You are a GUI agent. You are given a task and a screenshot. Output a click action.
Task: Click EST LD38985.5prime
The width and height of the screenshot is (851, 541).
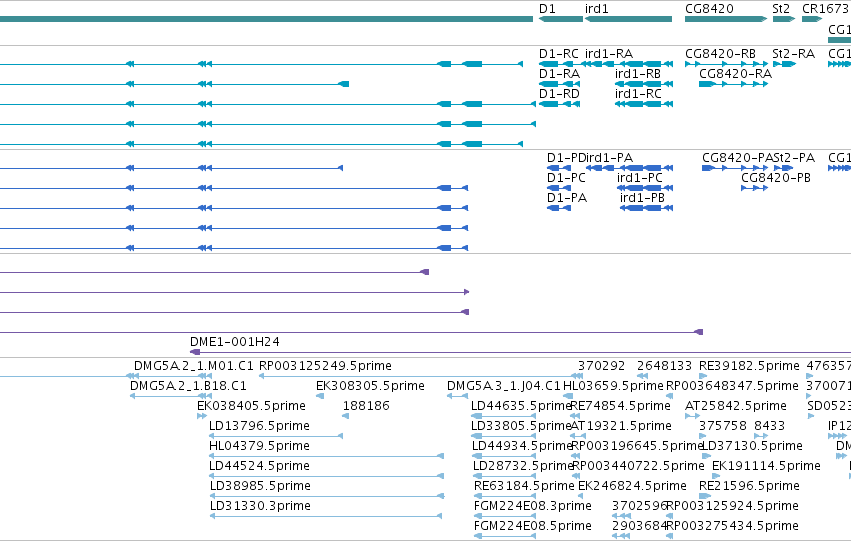pyautogui.click(x=327, y=497)
